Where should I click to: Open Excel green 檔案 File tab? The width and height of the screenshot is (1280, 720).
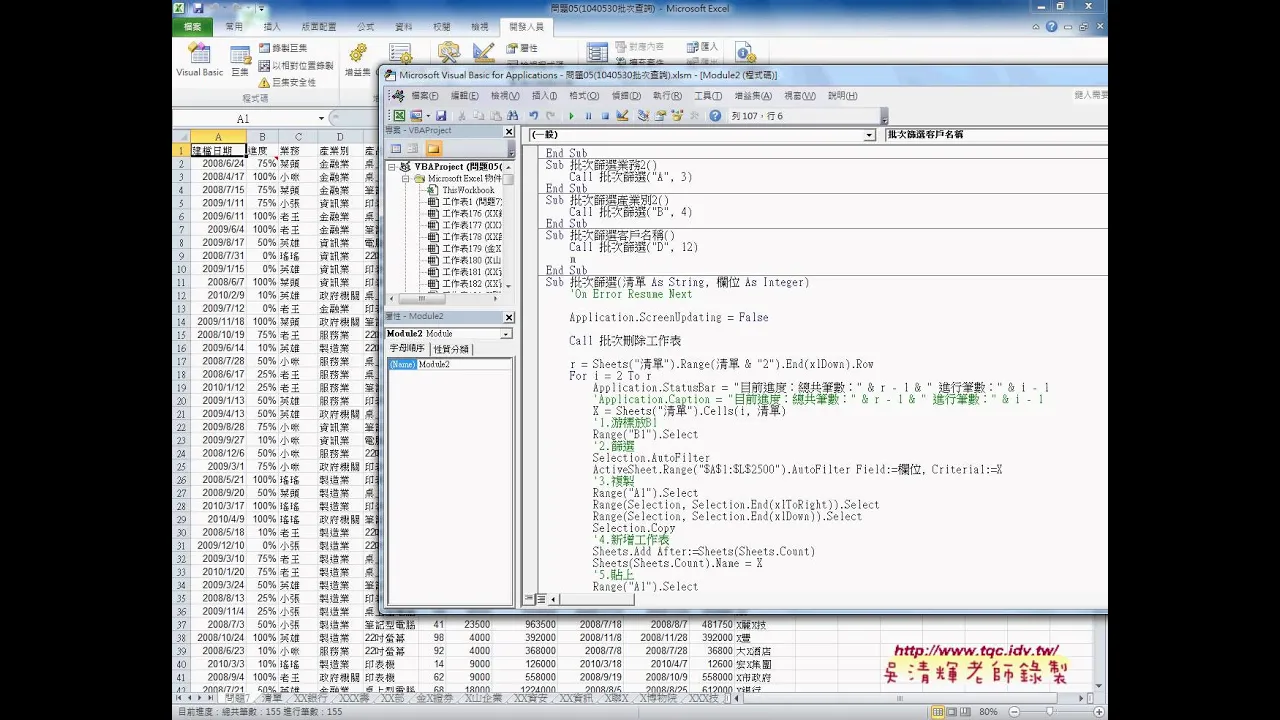click(x=193, y=27)
